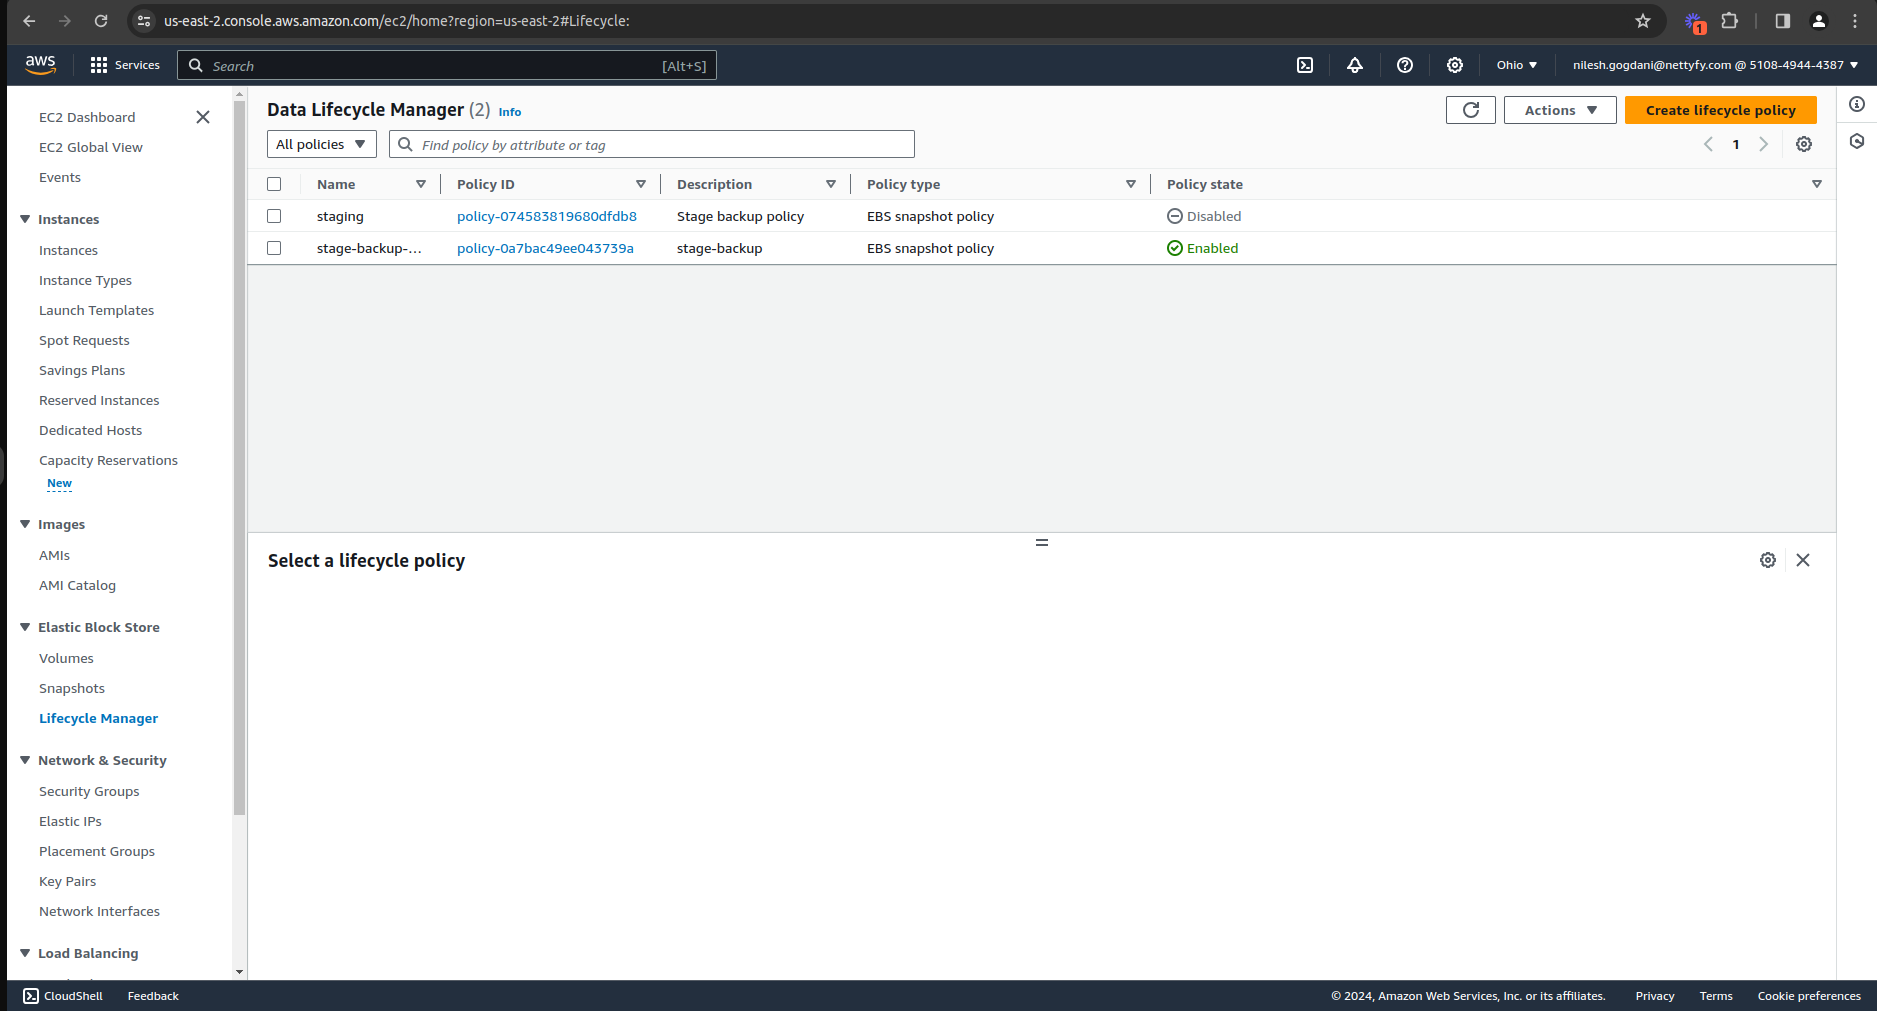
Task: Toggle the select all policies checkbox
Action: (x=274, y=184)
